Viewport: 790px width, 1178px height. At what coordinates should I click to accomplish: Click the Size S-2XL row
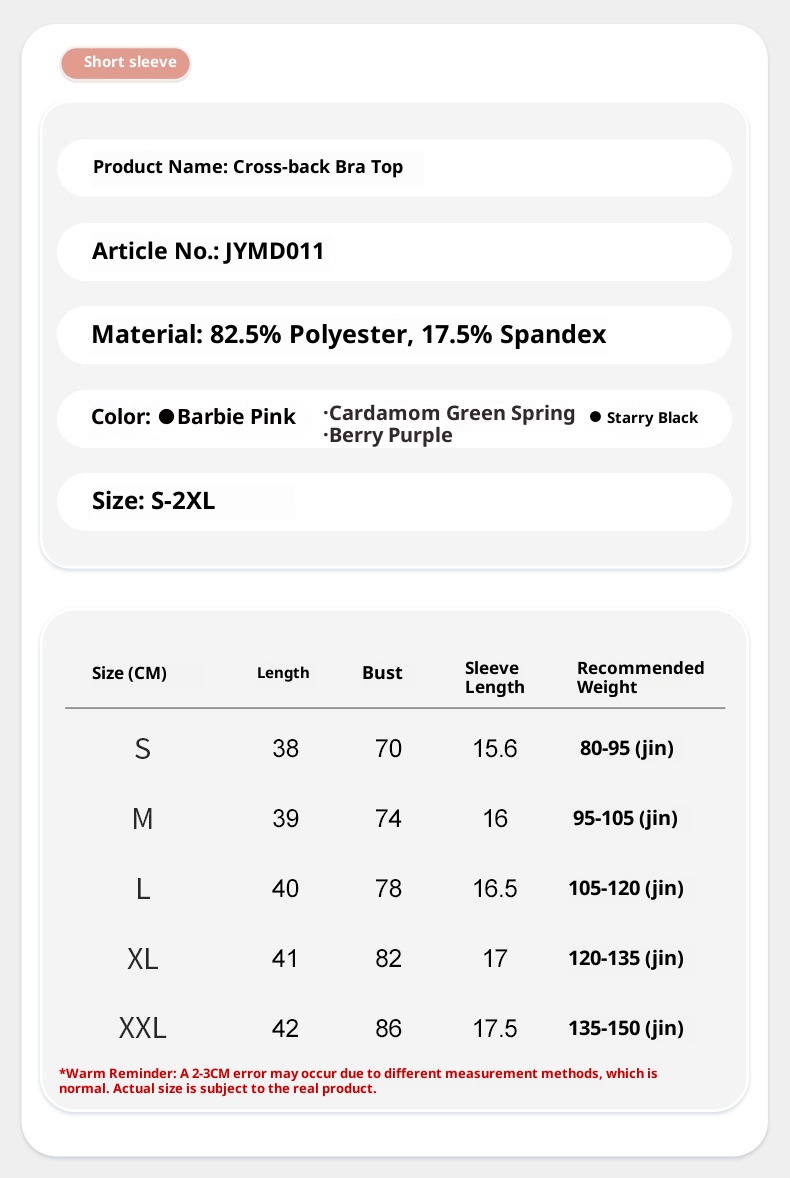[x=153, y=501]
